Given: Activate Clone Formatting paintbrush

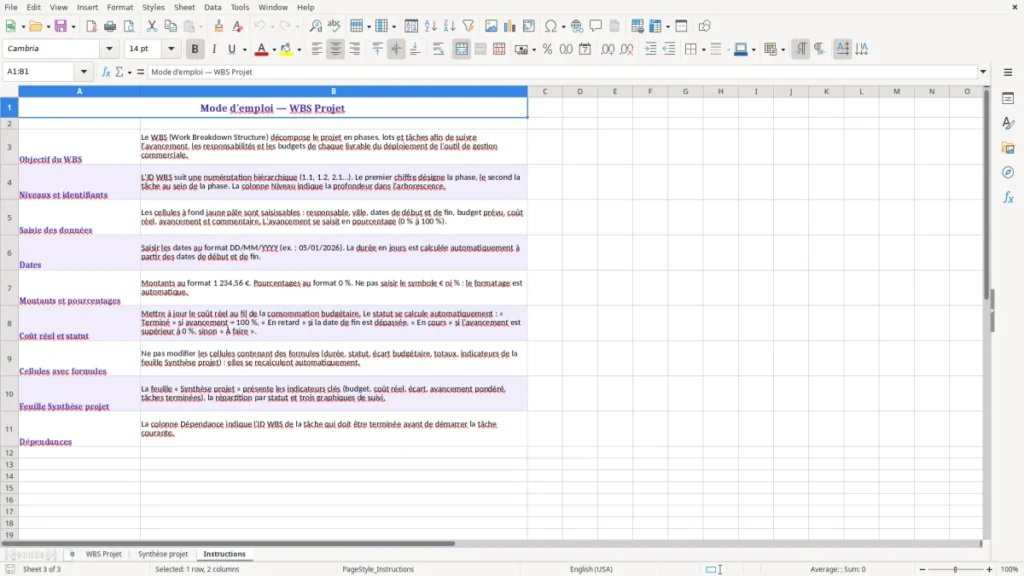Looking at the screenshot, I should point(219,26).
